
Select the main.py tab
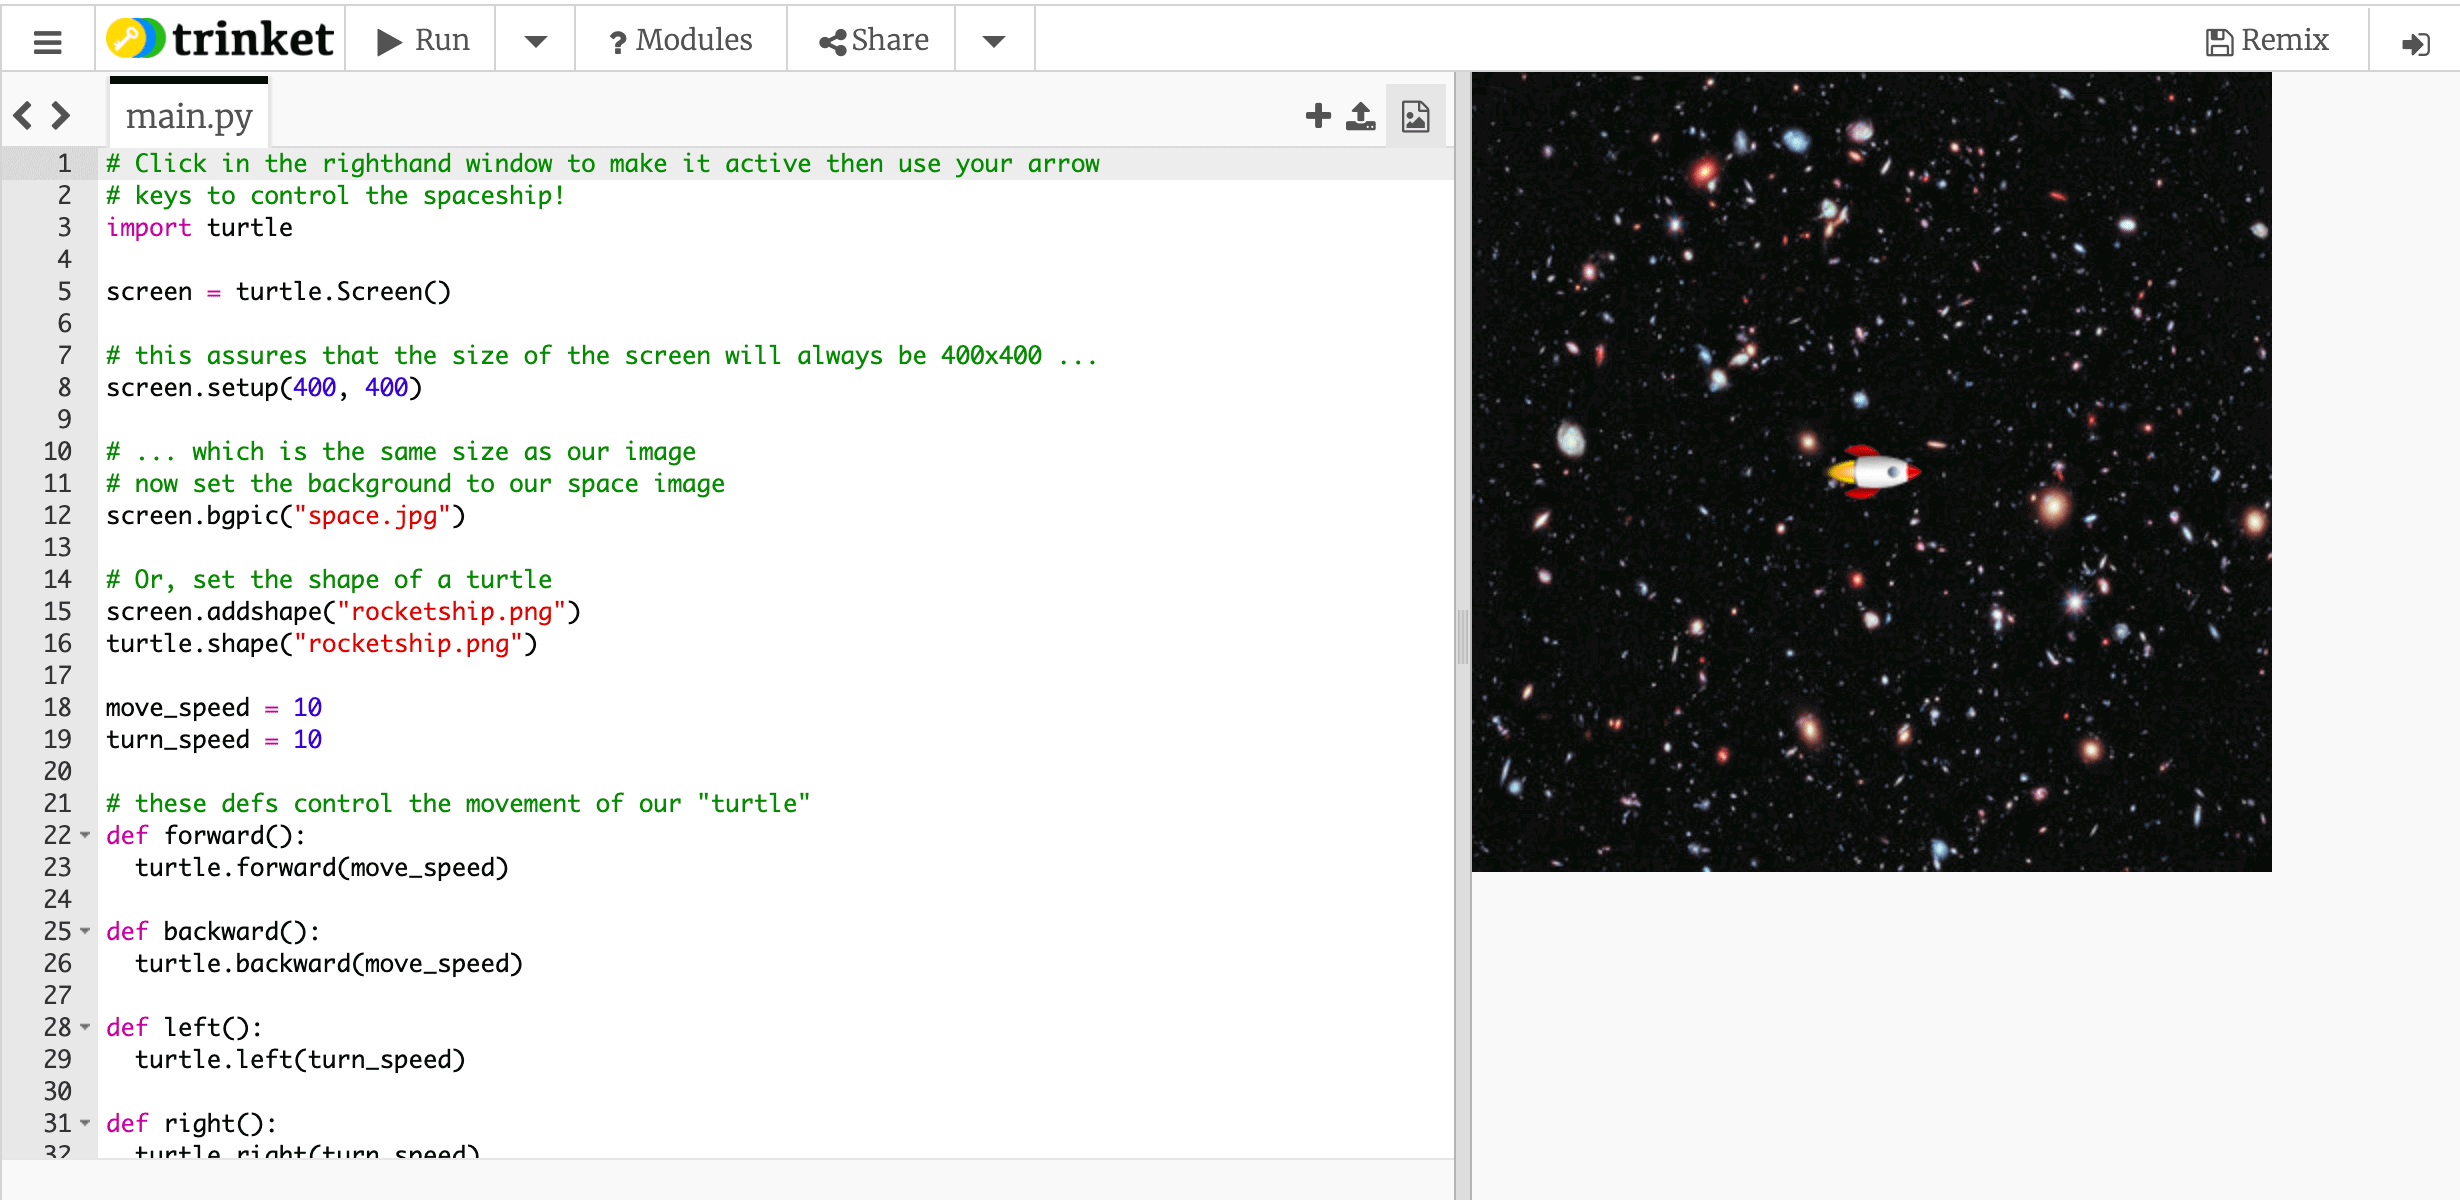189,116
